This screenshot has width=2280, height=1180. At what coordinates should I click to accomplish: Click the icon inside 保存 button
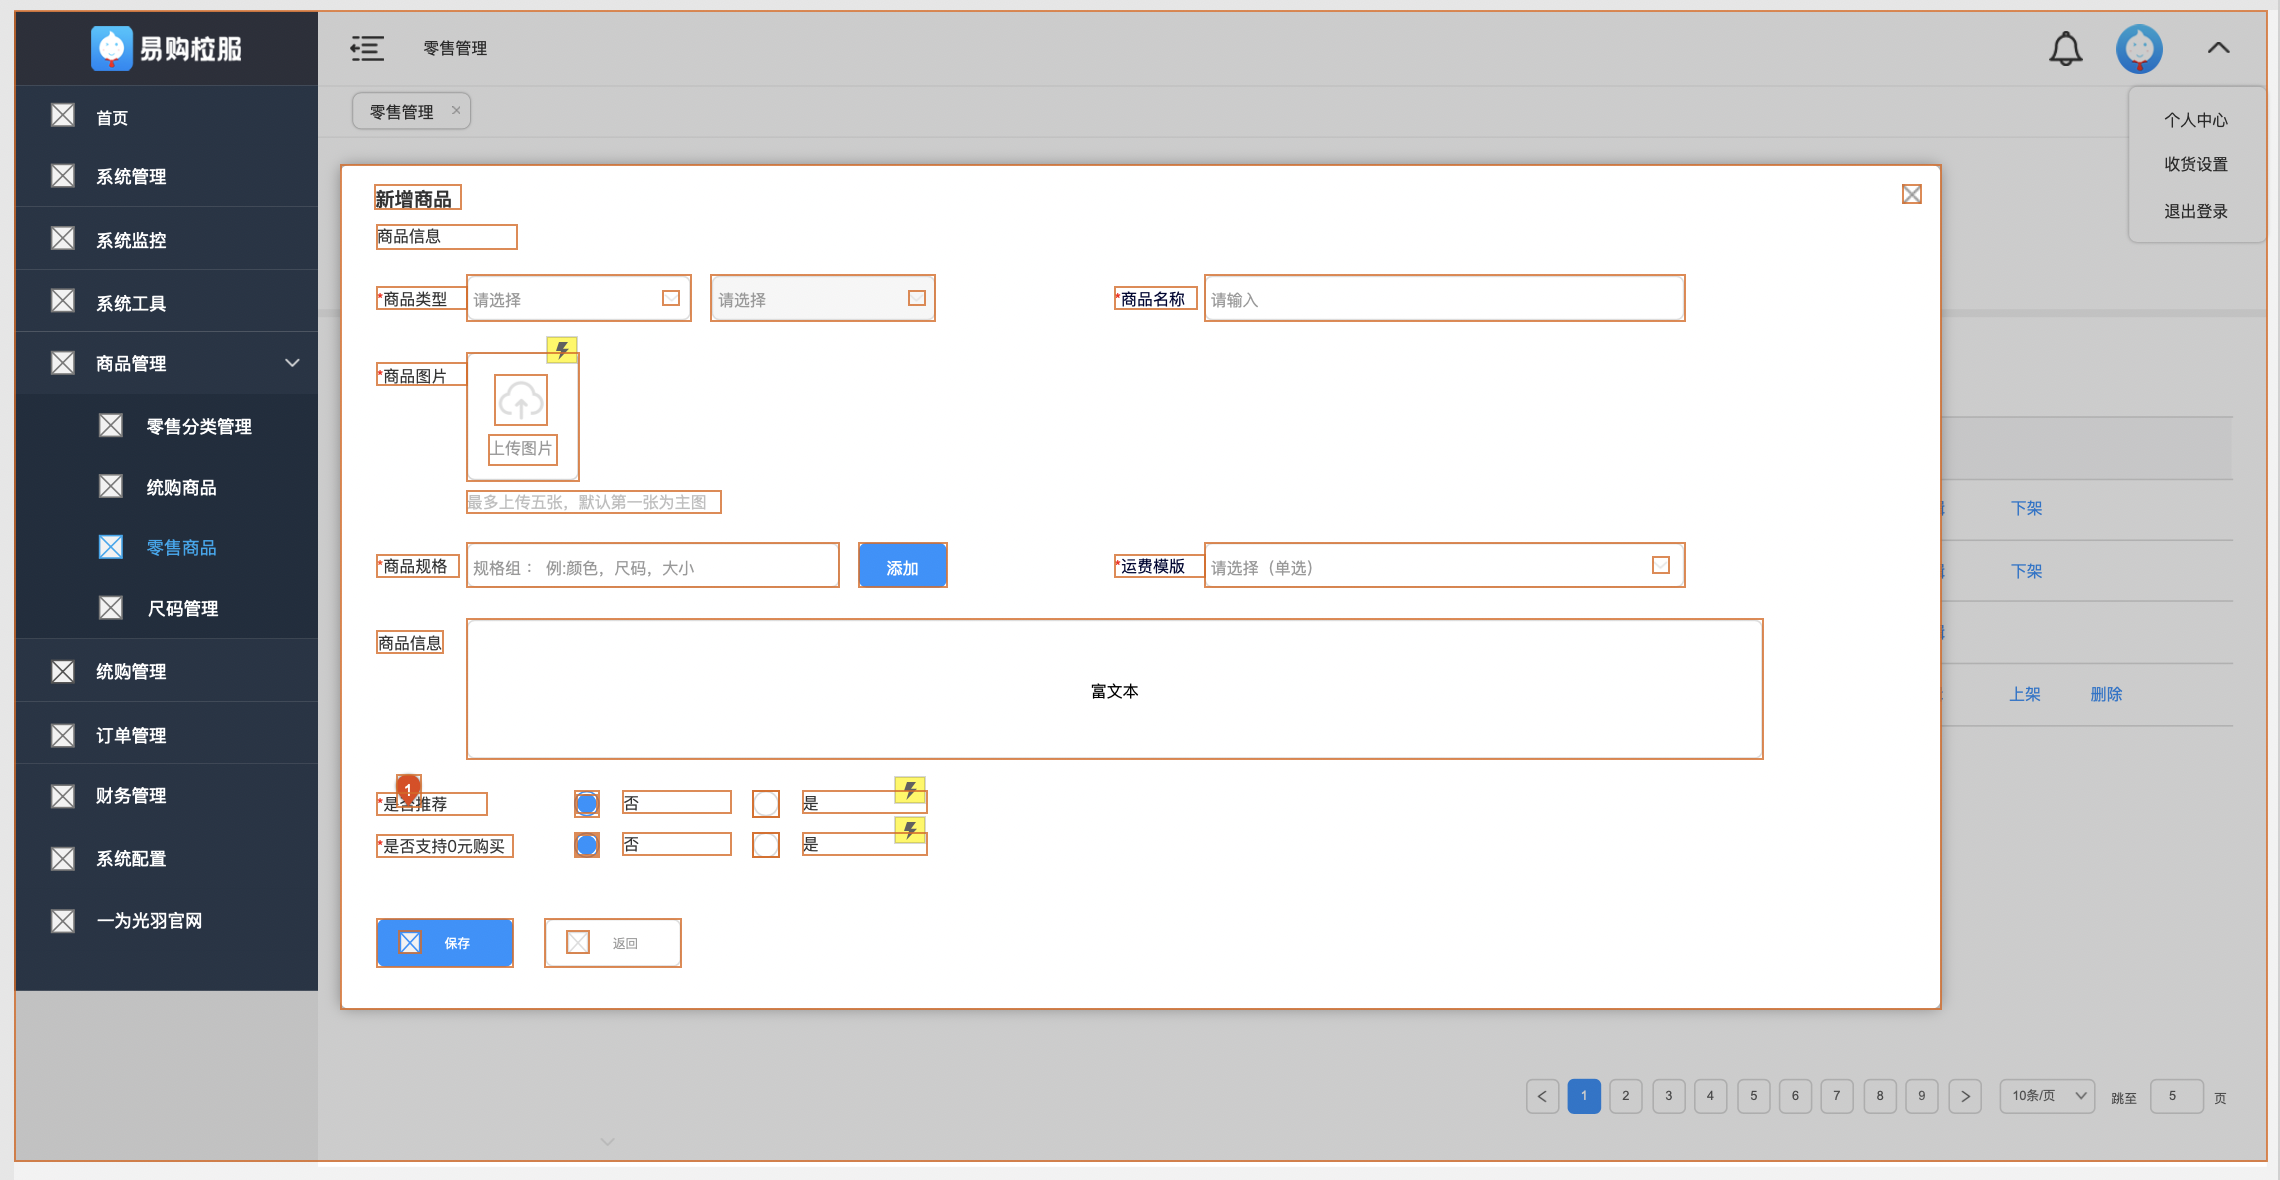click(x=410, y=942)
